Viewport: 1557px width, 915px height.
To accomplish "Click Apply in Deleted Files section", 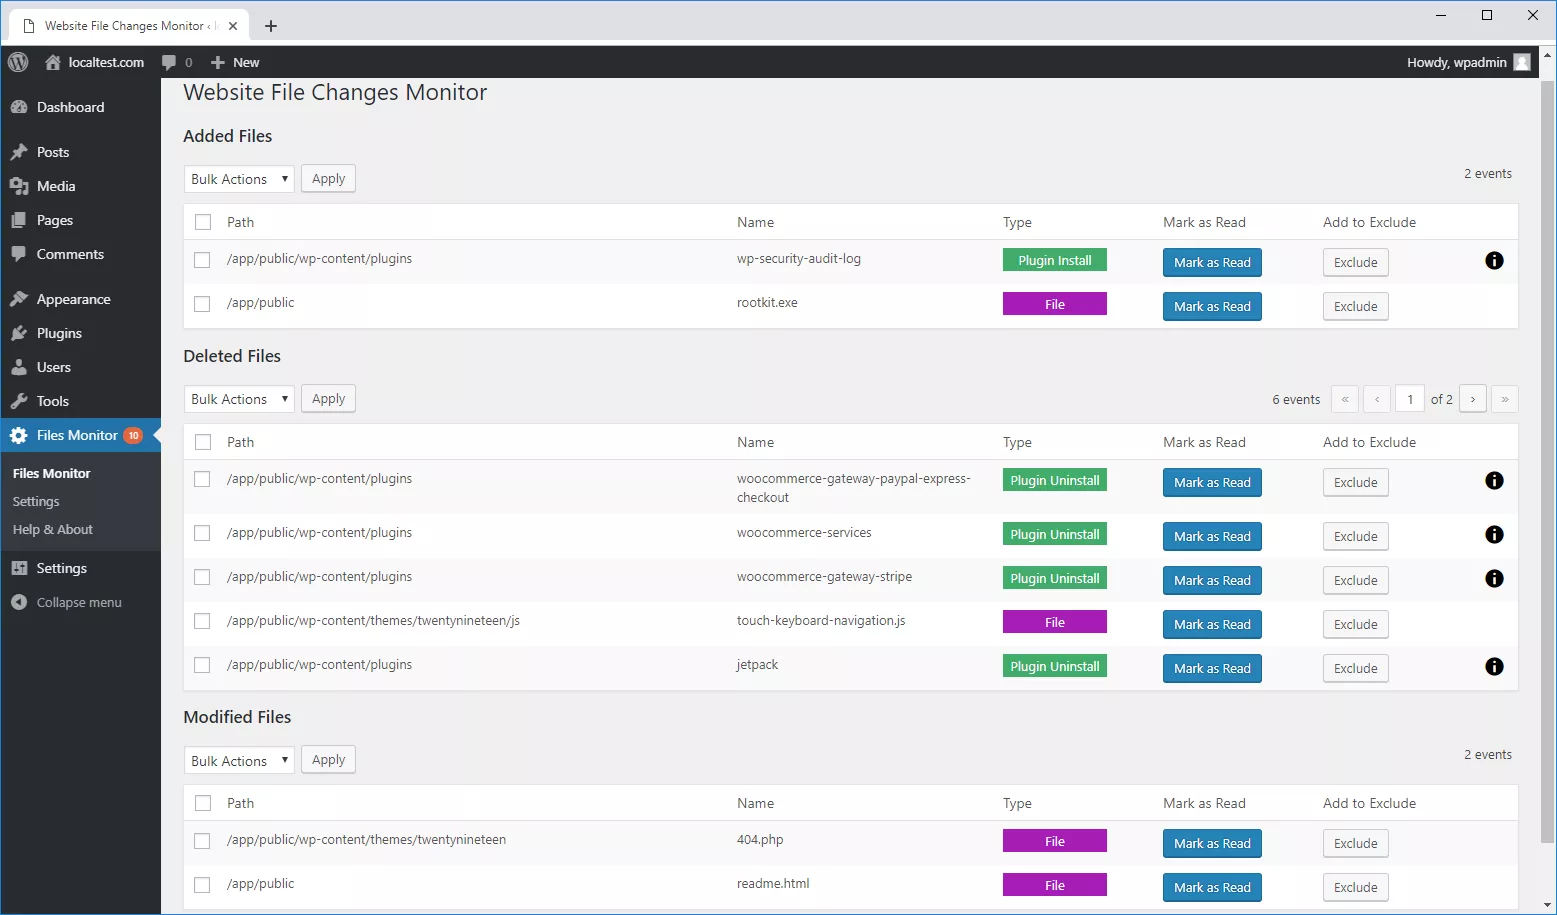I will [328, 398].
